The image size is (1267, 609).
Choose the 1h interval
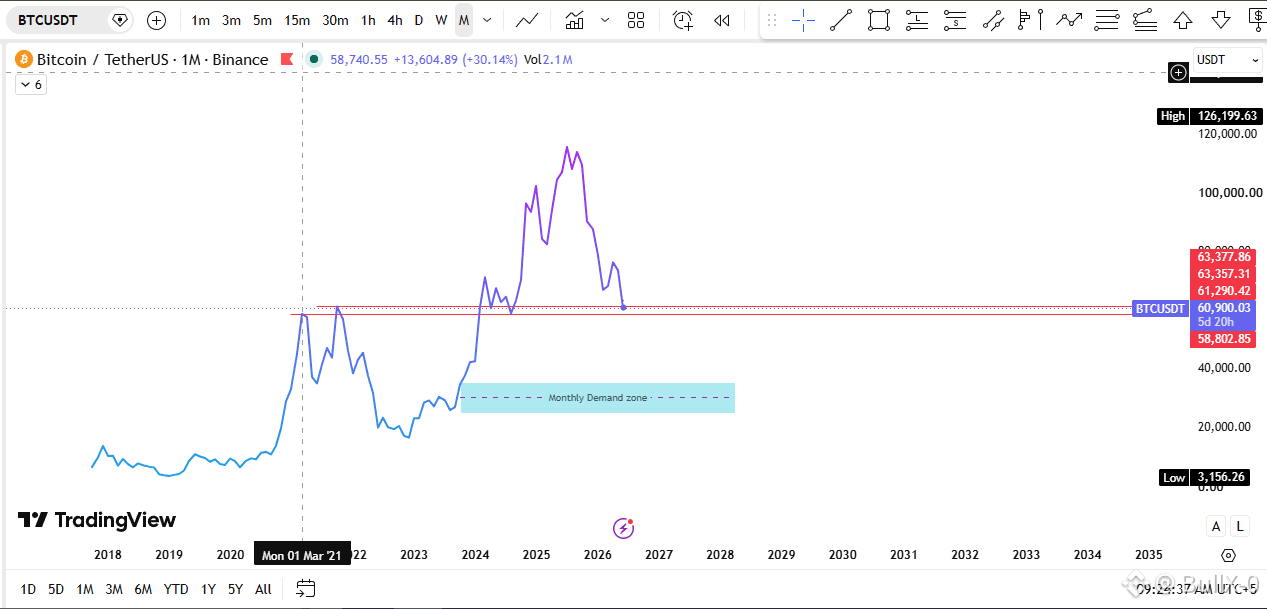[x=369, y=20]
